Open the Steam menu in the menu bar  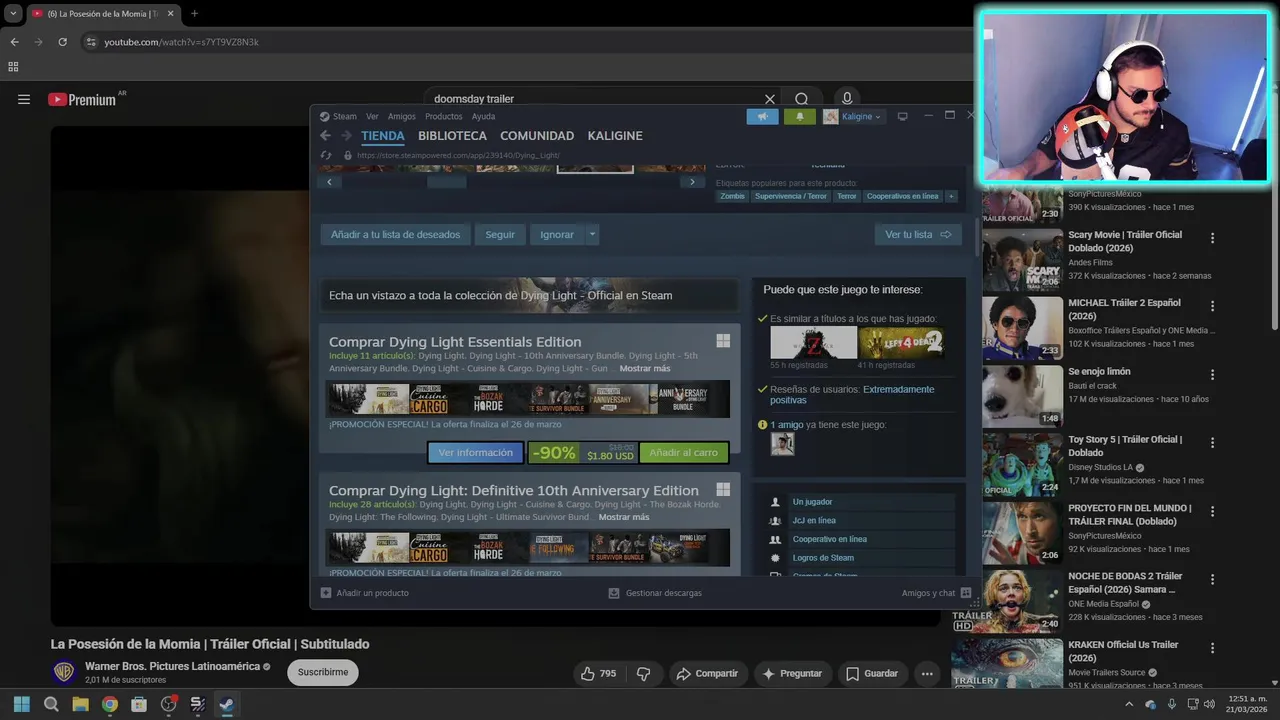[339, 116]
